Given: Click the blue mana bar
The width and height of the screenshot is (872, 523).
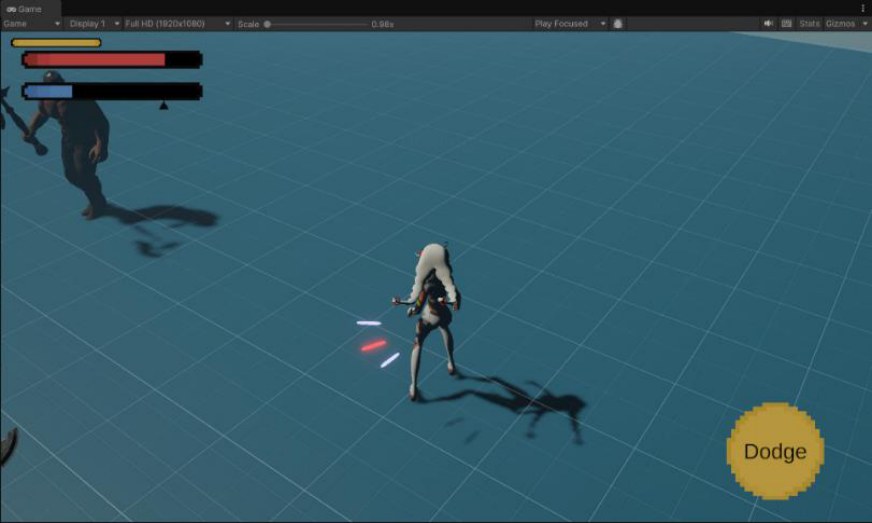Looking at the screenshot, I should (112, 91).
